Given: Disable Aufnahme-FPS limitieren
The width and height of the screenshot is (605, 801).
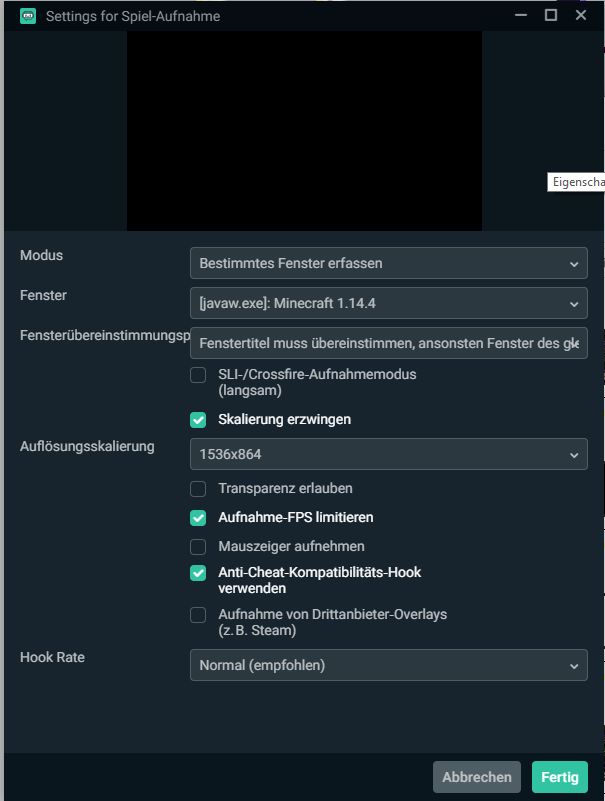Looking at the screenshot, I should tap(198, 518).
